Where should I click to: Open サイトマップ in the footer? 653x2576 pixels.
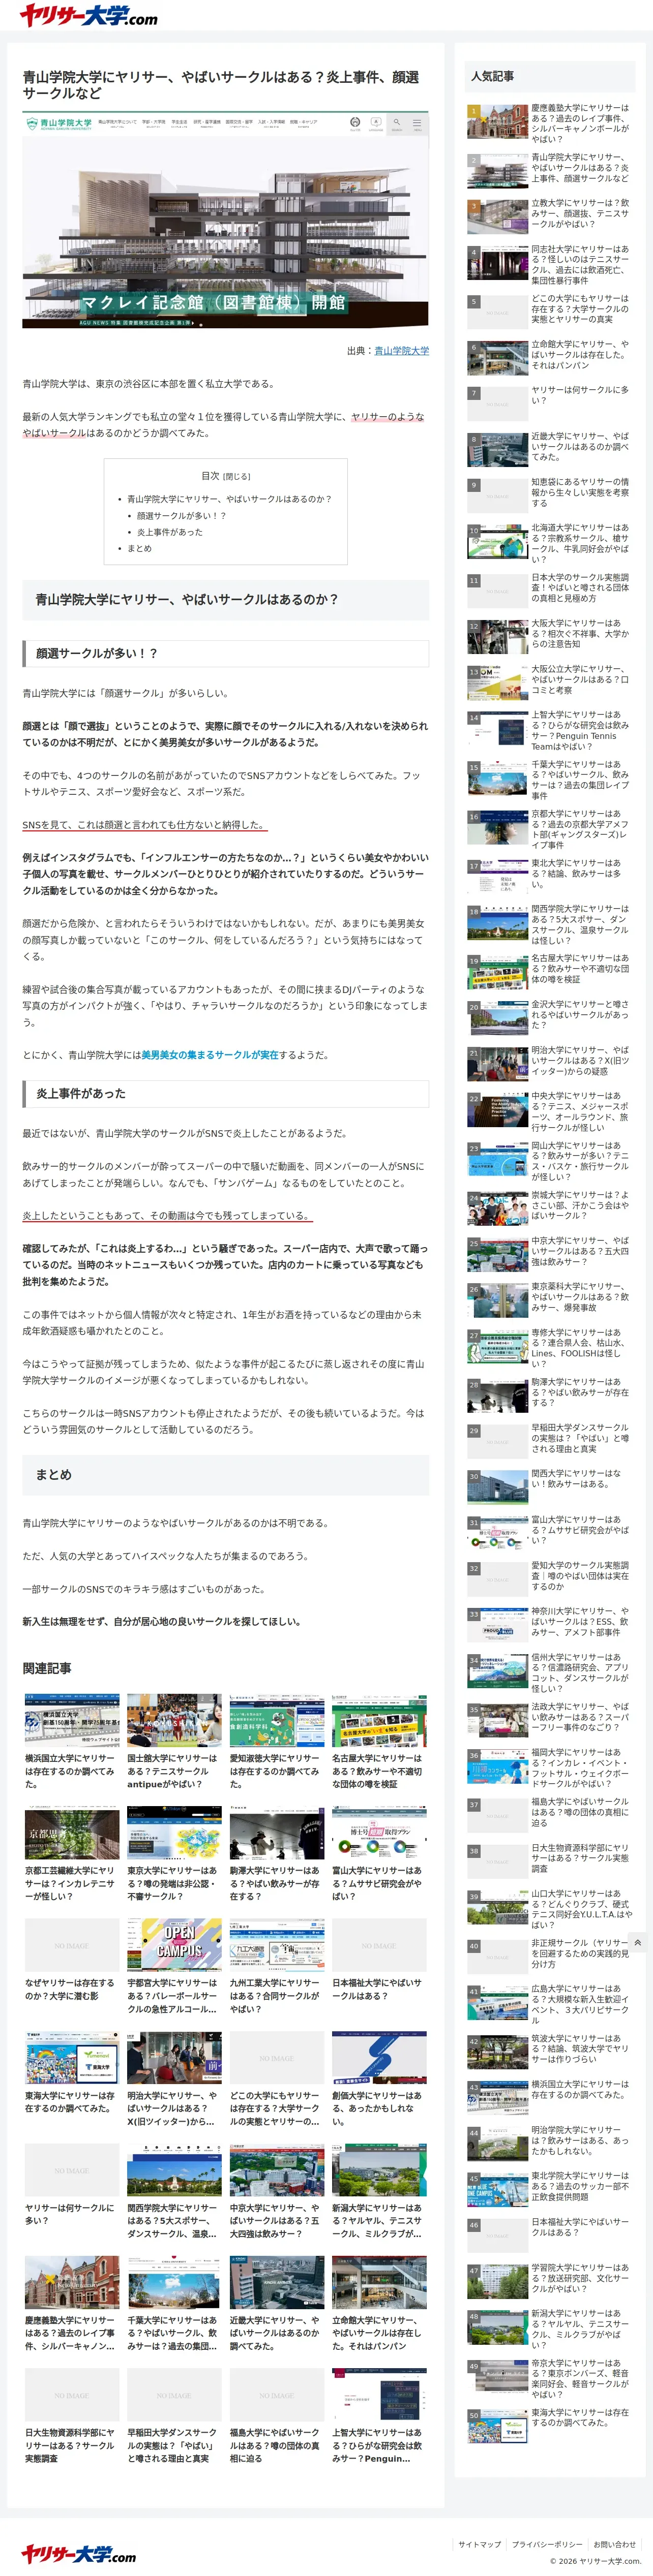tap(479, 2544)
